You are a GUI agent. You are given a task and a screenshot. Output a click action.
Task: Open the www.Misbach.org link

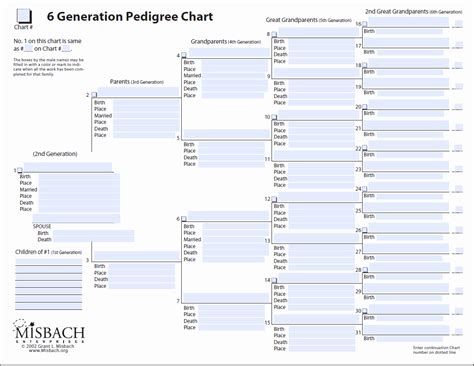click(x=48, y=351)
